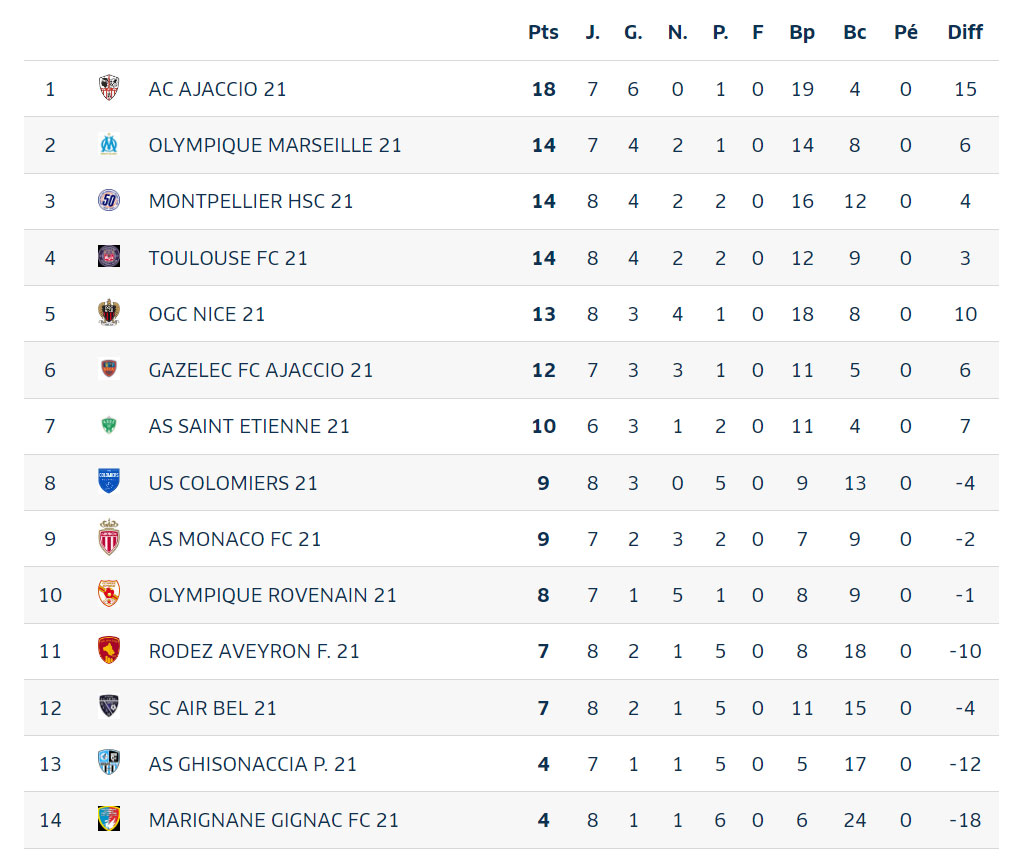Click the AS Monaco crest
The height and width of the screenshot is (862, 1019).
(x=109, y=538)
